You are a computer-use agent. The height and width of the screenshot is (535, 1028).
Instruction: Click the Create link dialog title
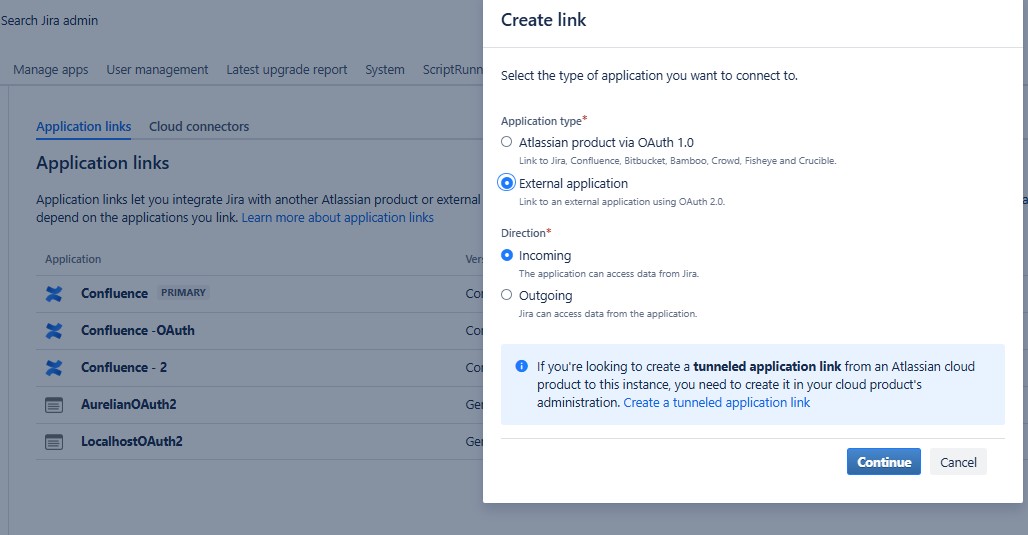[544, 20]
